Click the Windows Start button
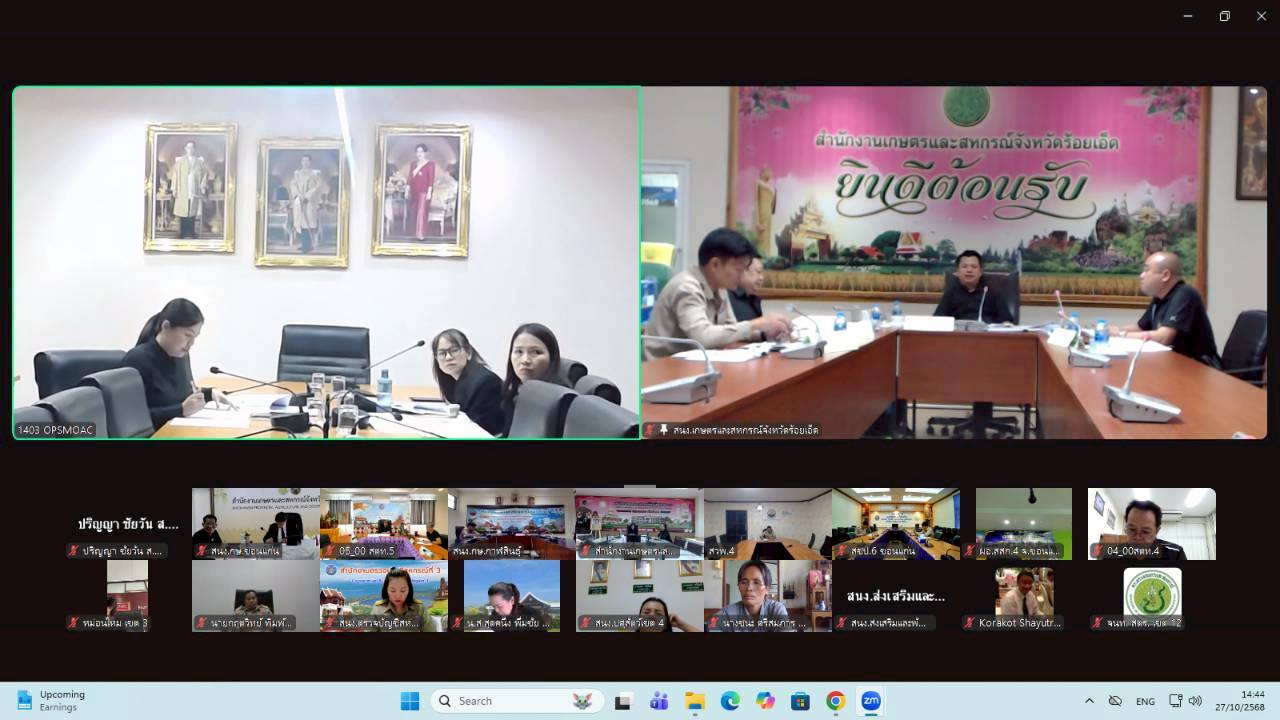Image resolution: width=1280 pixels, height=720 pixels. (410, 701)
